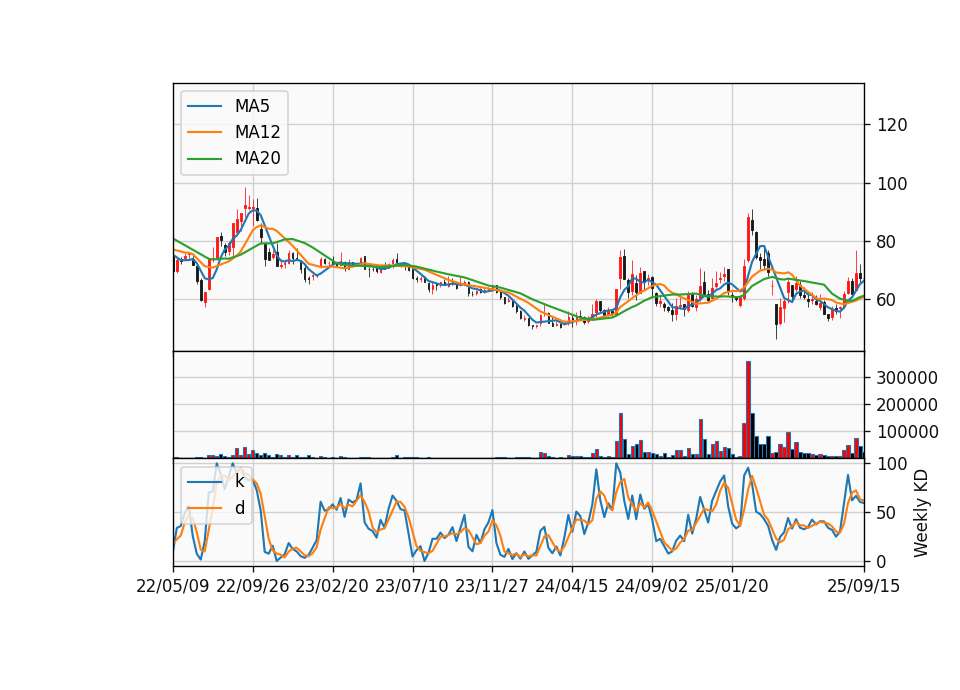Click the green MA20 legend line sample
Viewport: 960px width, 690px height.
(204, 159)
